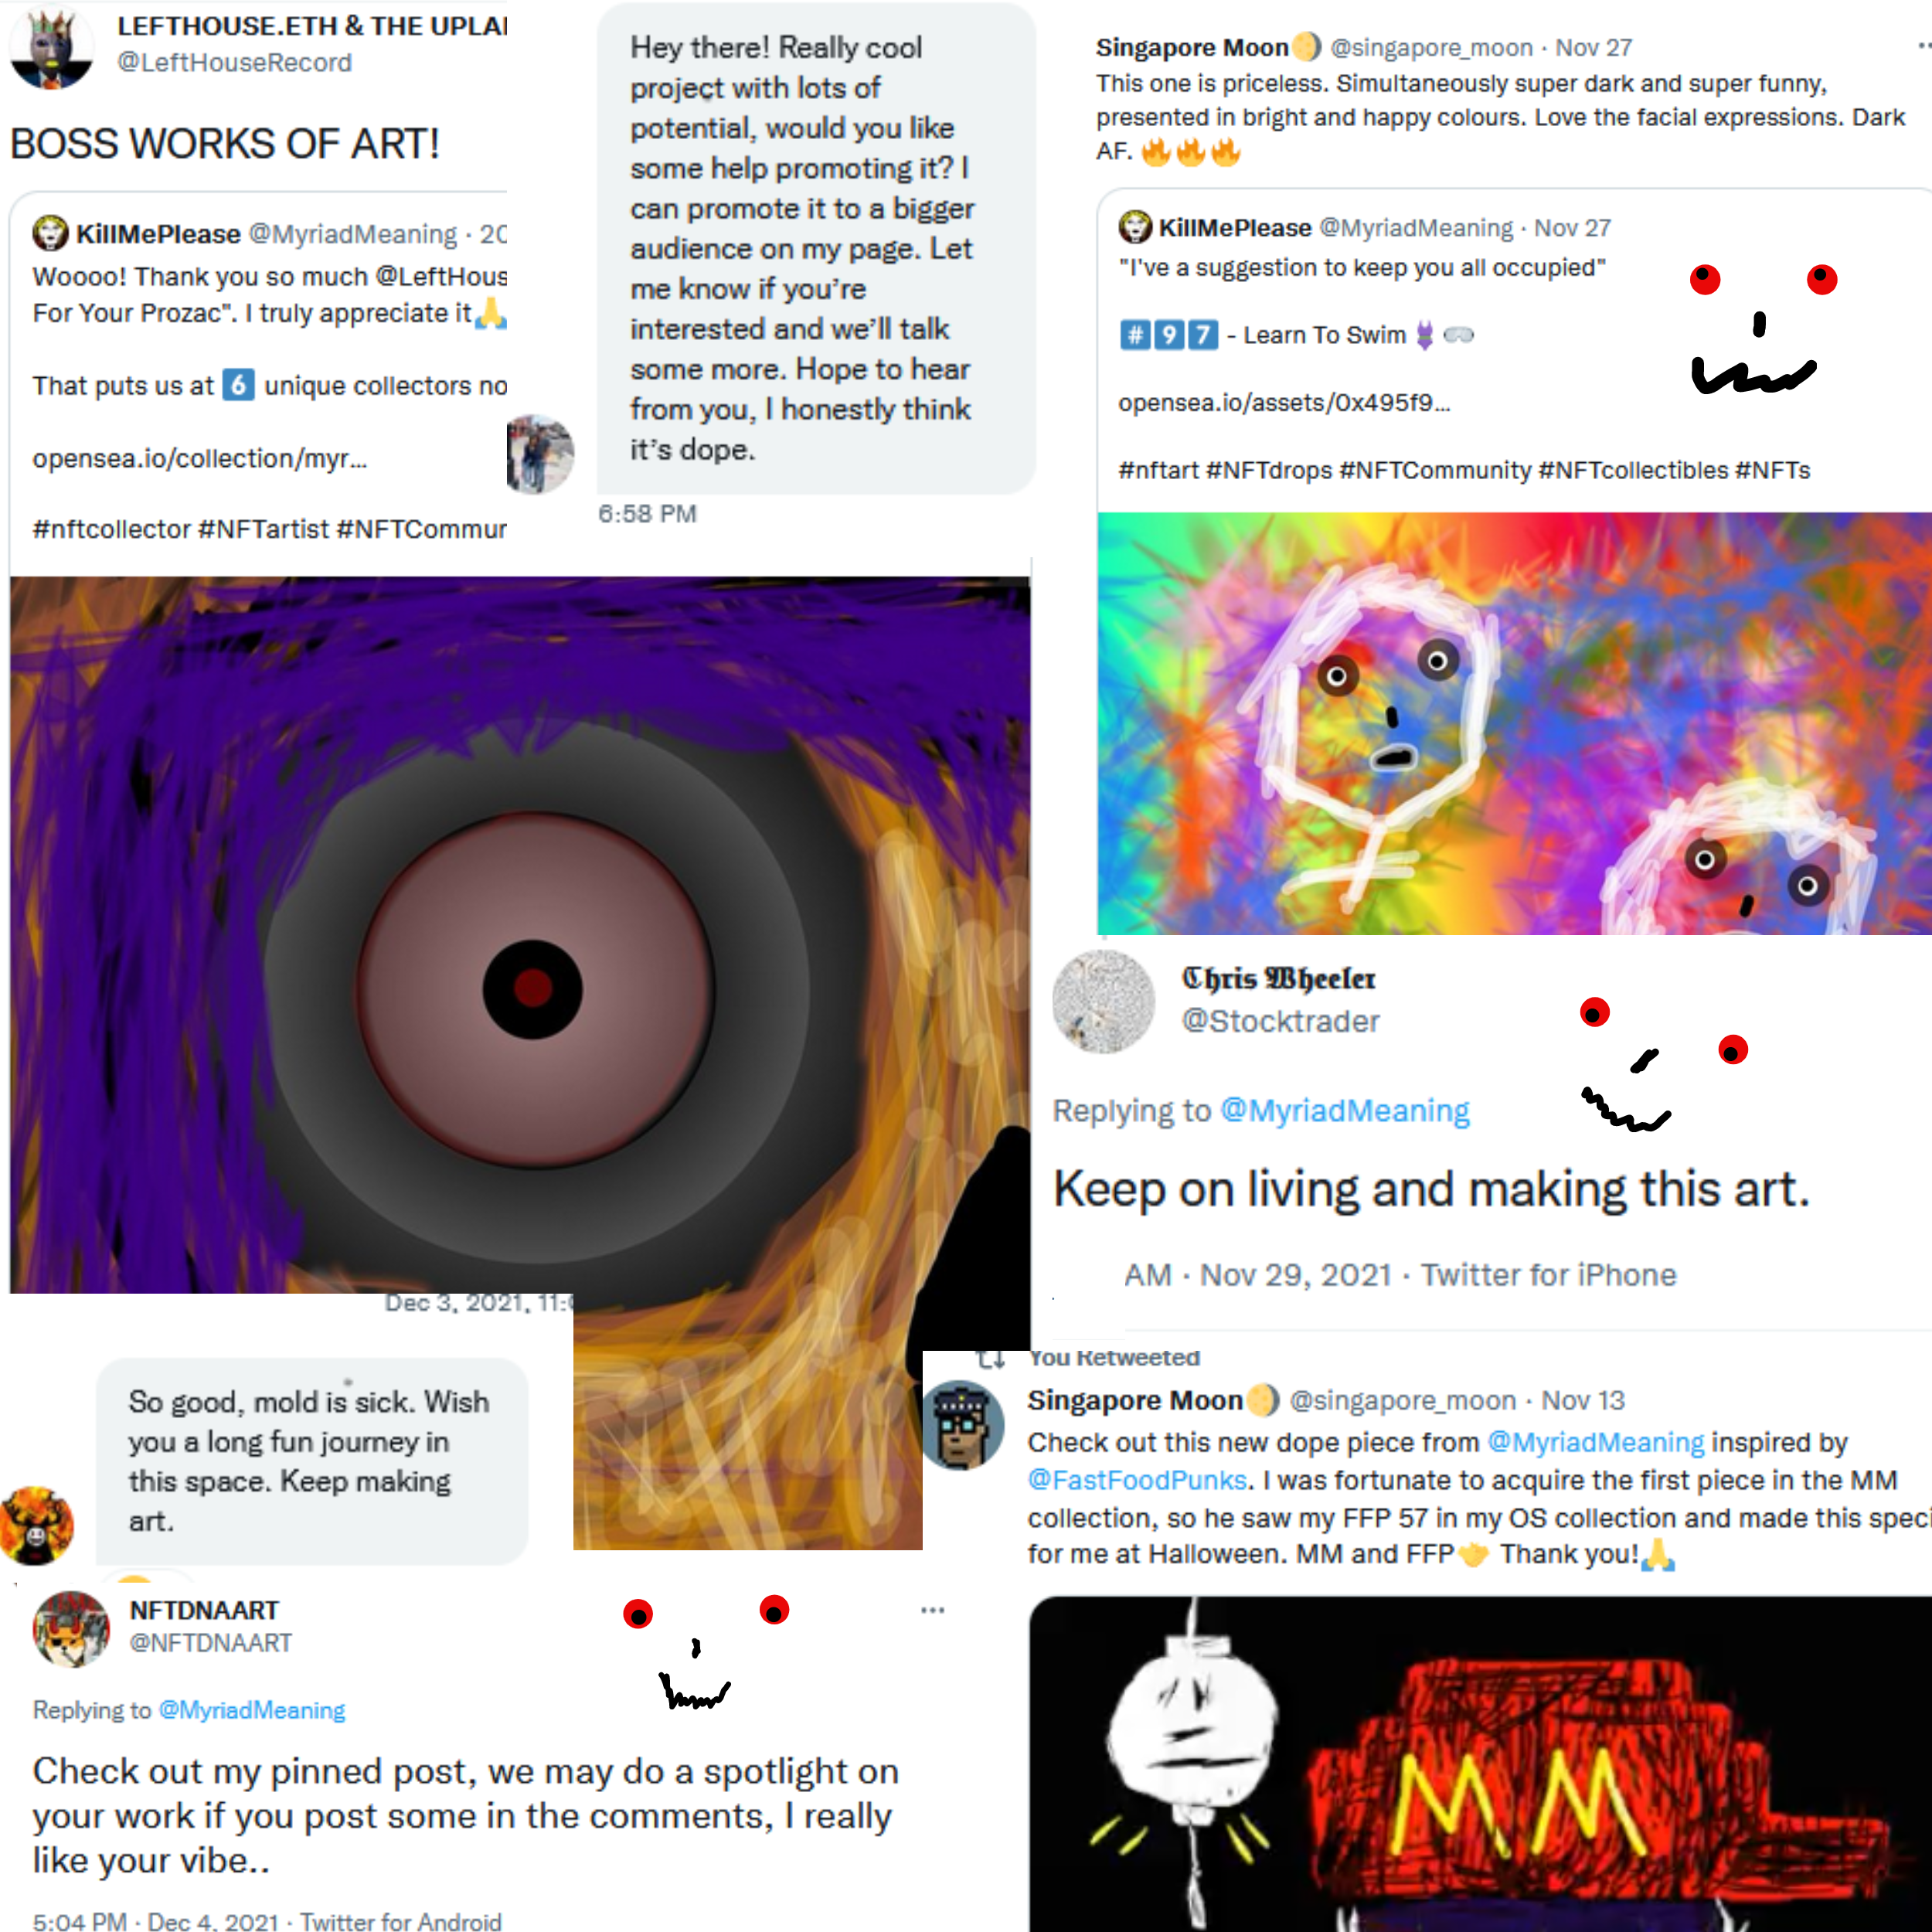Image resolution: width=1932 pixels, height=1932 pixels.
Task: Open the rainbow stick-figure artwork image
Action: click(1514, 724)
